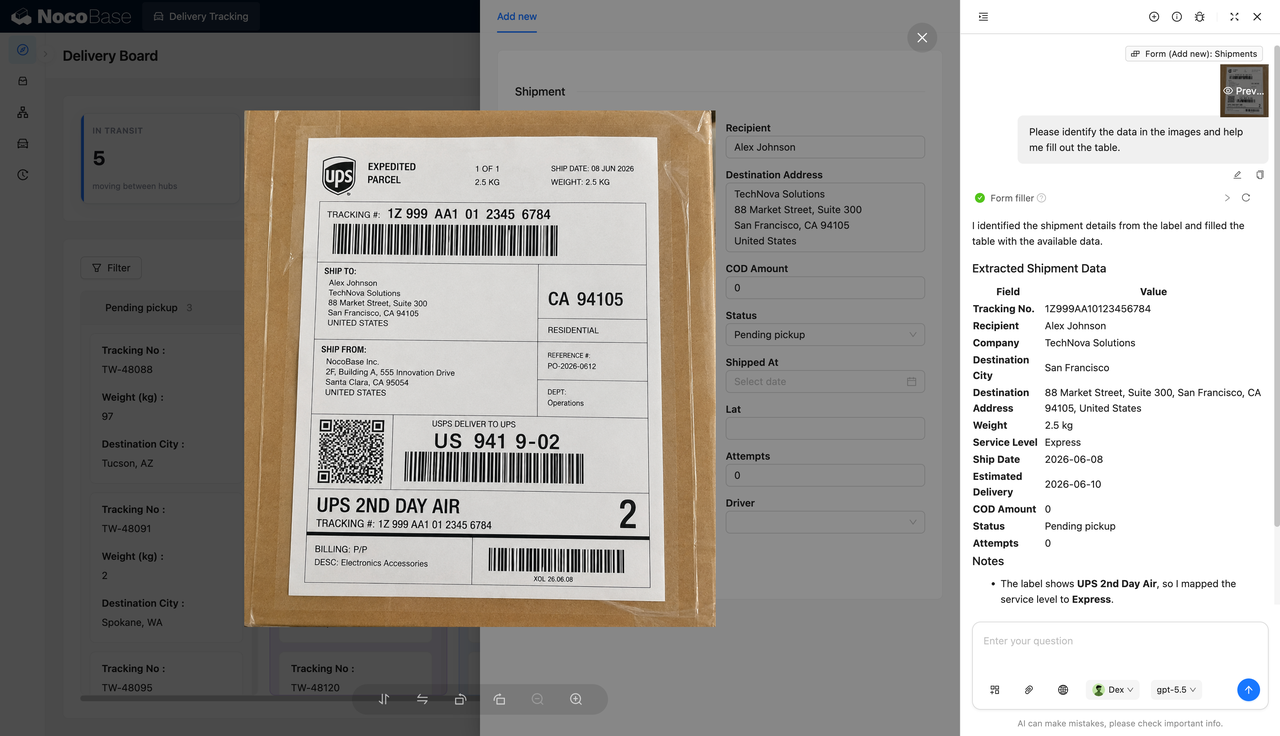Image resolution: width=1280 pixels, height=736 pixels.
Task: Open the bug debug icon in chat header
Action: tap(1200, 17)
